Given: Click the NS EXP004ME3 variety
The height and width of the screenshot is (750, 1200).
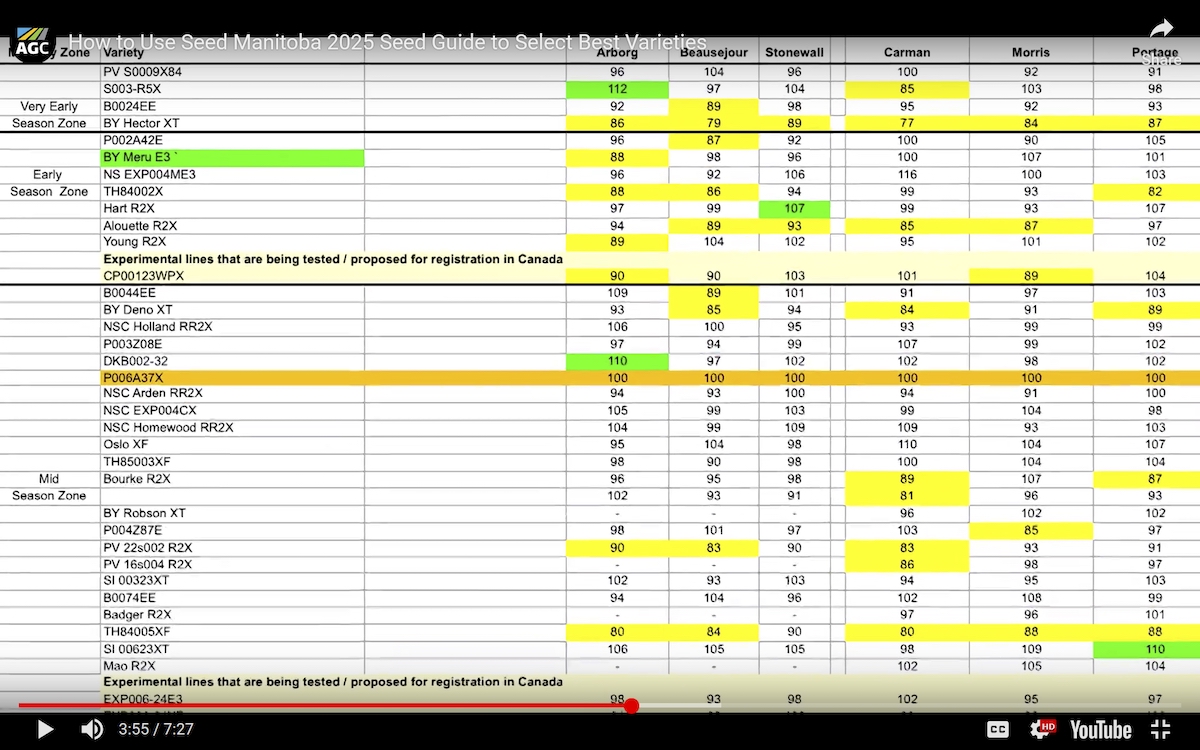Looking at the screenshot, I should (149, 174).
